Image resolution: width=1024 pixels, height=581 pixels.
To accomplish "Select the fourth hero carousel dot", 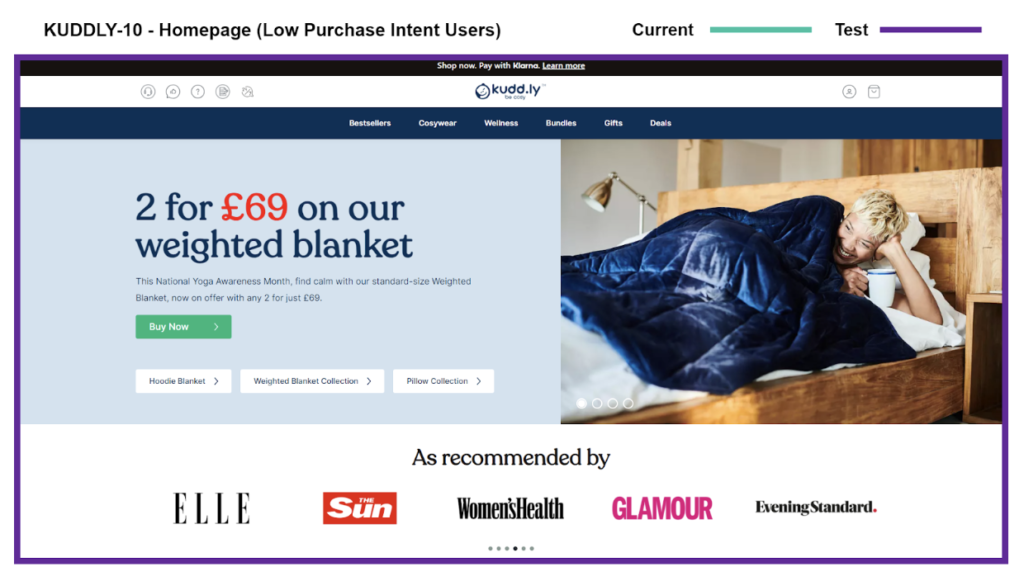I will pos(628,403).
